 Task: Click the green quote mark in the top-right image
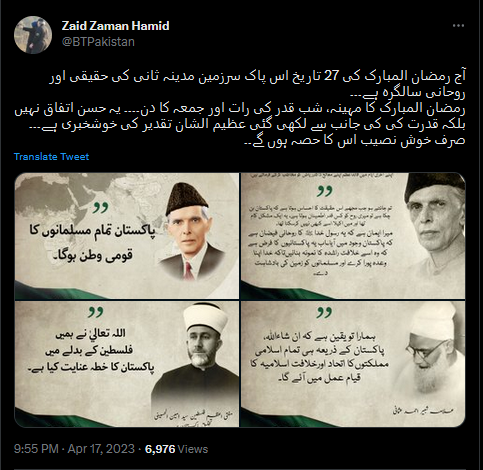coord(324,191)
